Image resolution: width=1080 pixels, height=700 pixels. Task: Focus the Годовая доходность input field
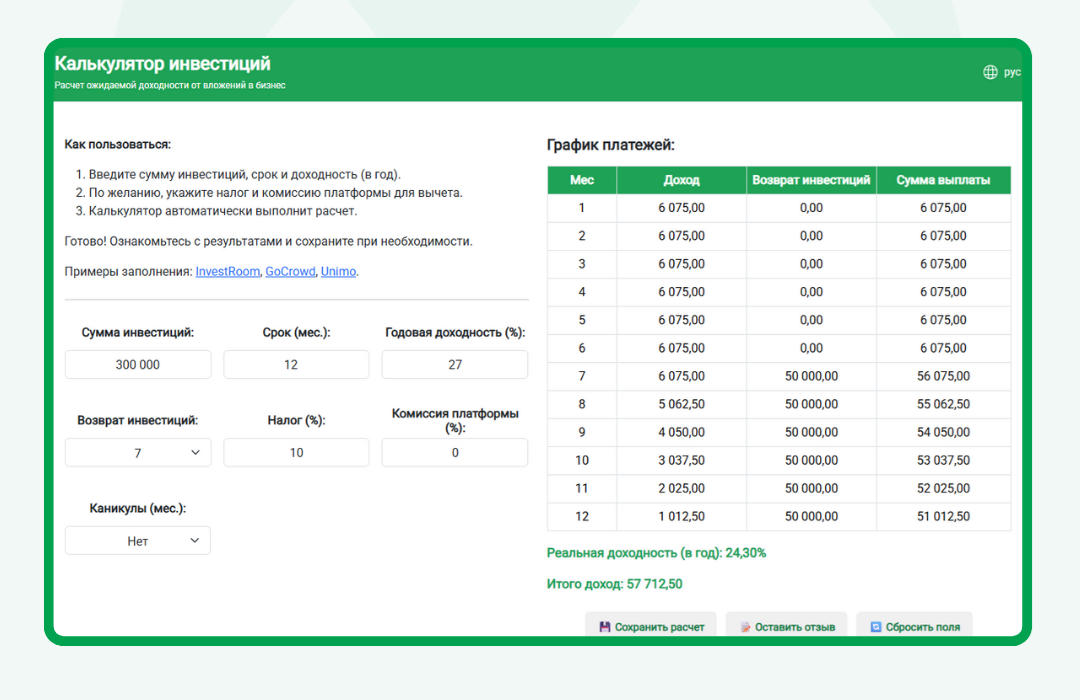point(455,364)
